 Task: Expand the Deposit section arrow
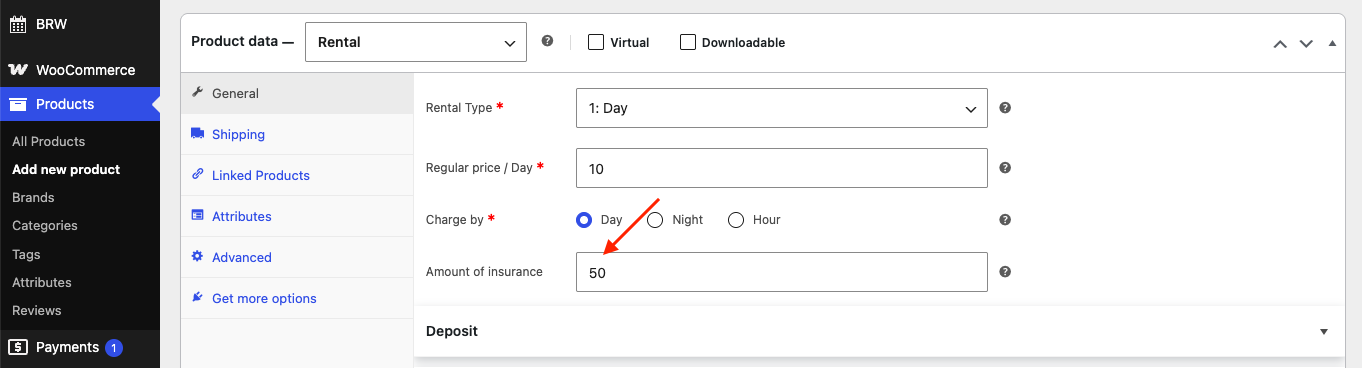[x=1324, y=331]
